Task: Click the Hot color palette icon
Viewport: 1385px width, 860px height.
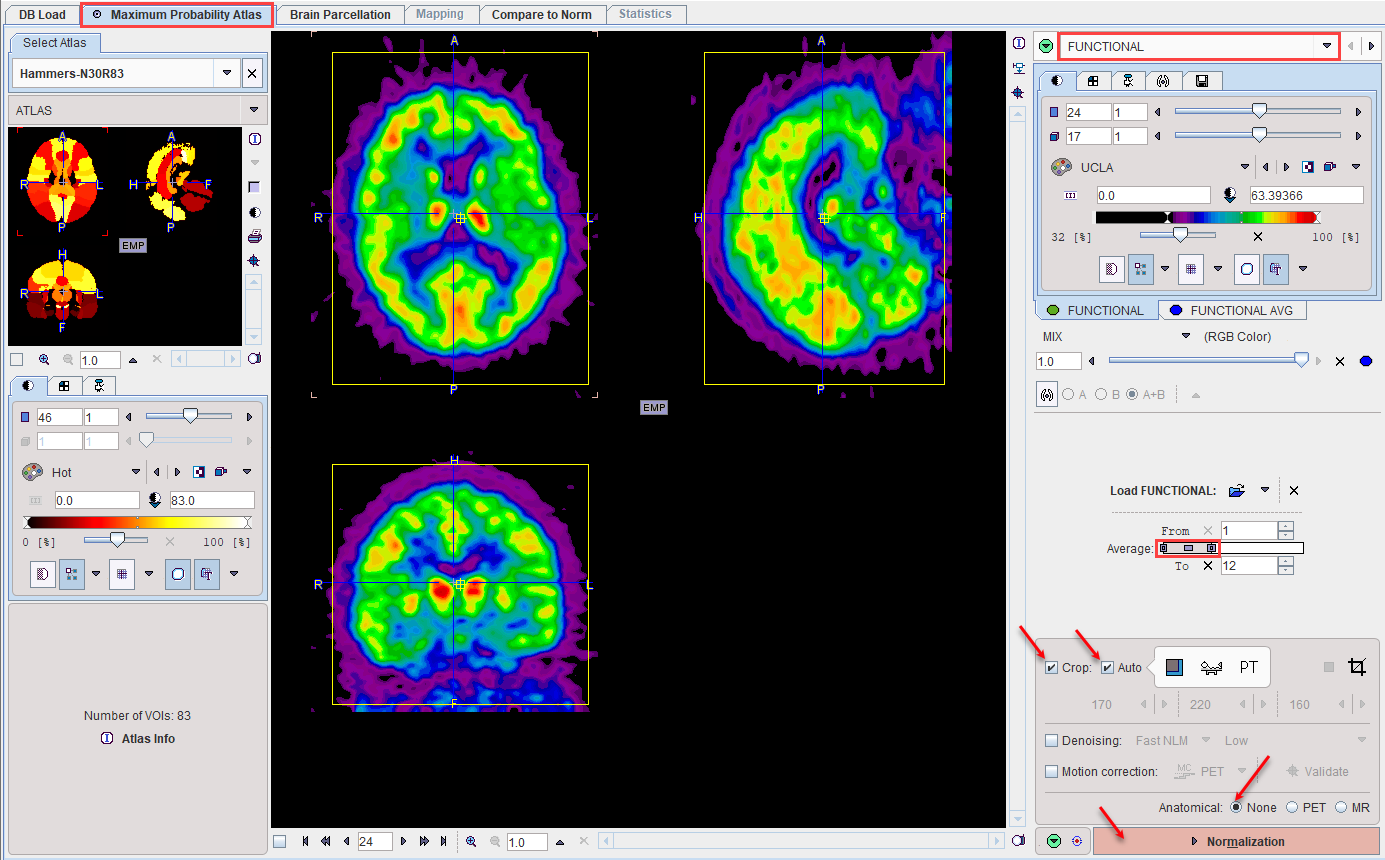Action: pyautogui.click(x=33, y=472)
